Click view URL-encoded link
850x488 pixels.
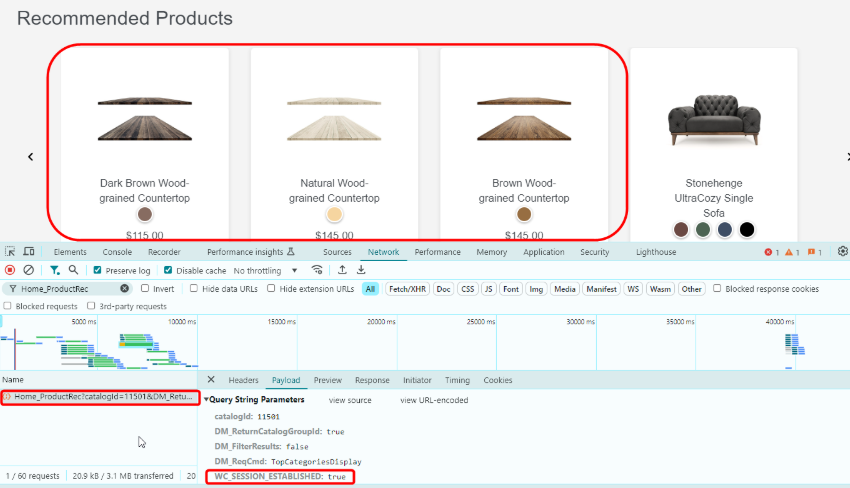click(434, 400)
